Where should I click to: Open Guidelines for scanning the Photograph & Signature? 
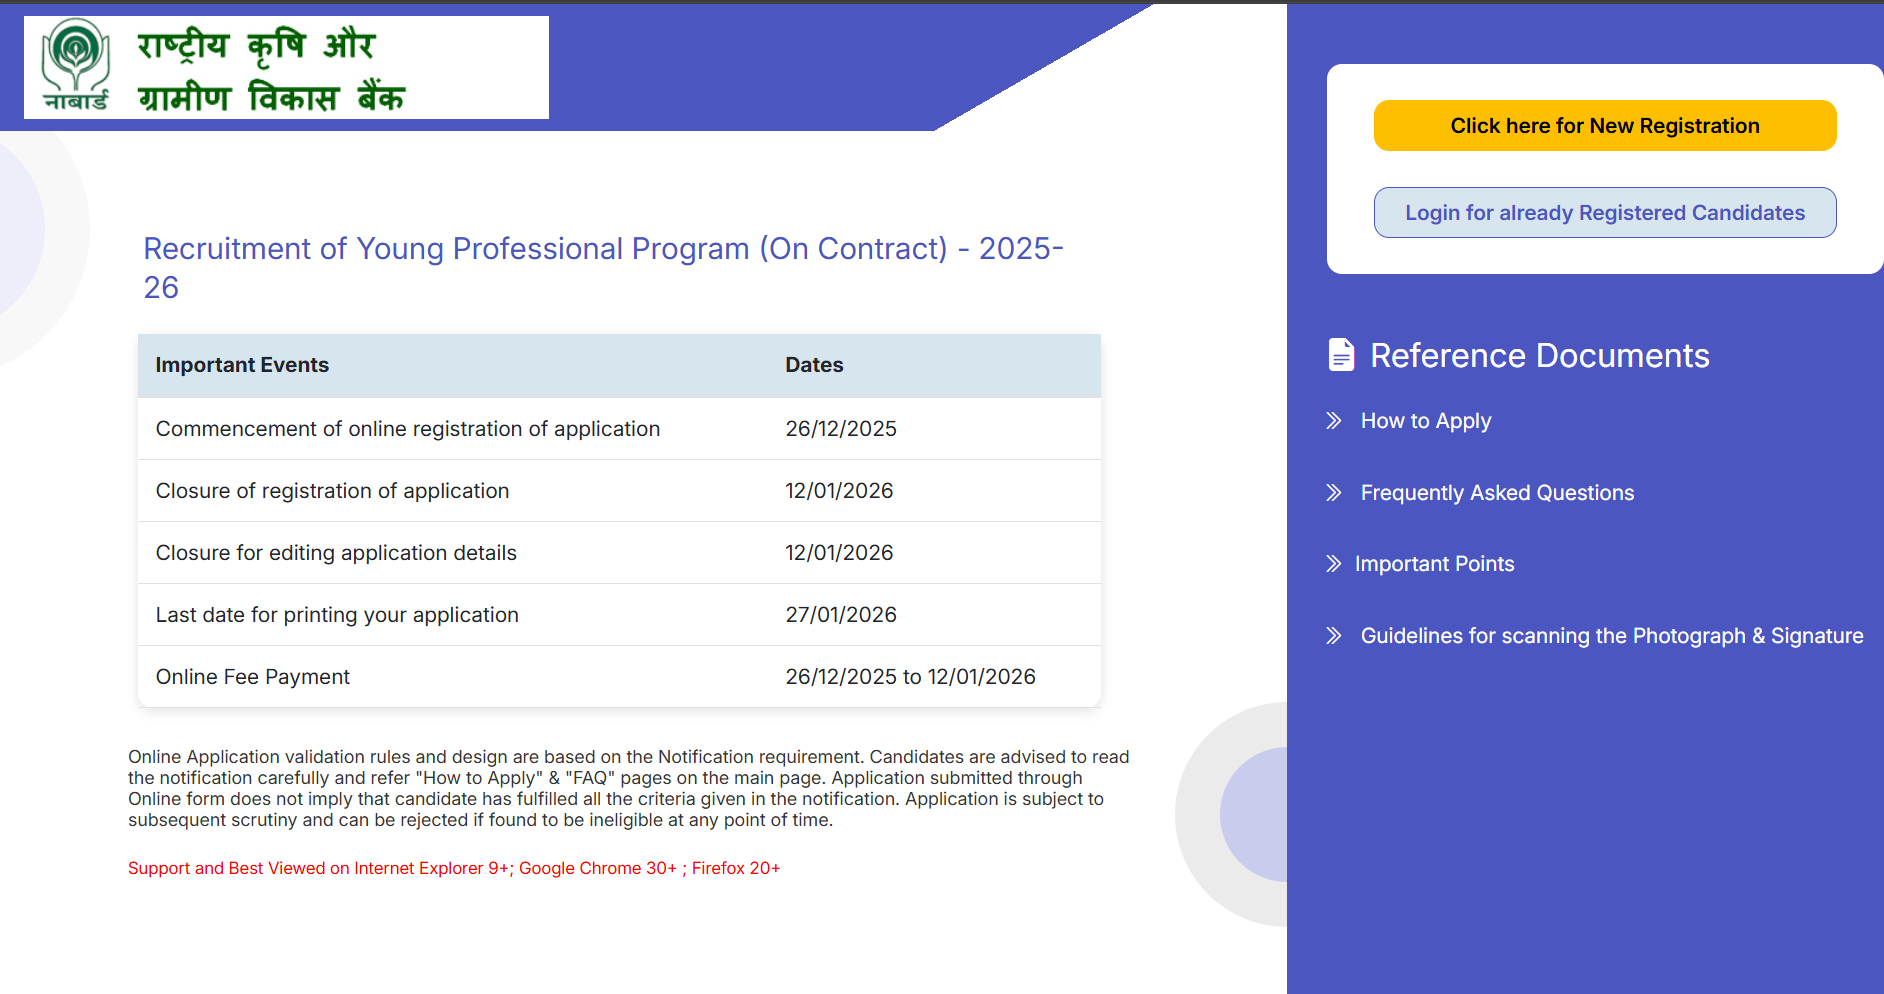(1611, 635)
